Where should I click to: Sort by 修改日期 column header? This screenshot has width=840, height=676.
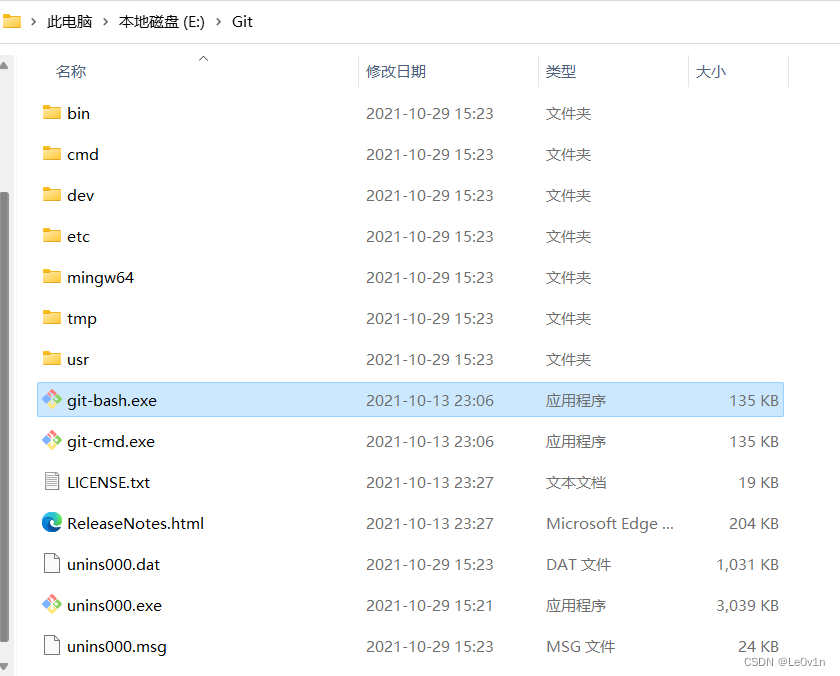click(396, 71)
